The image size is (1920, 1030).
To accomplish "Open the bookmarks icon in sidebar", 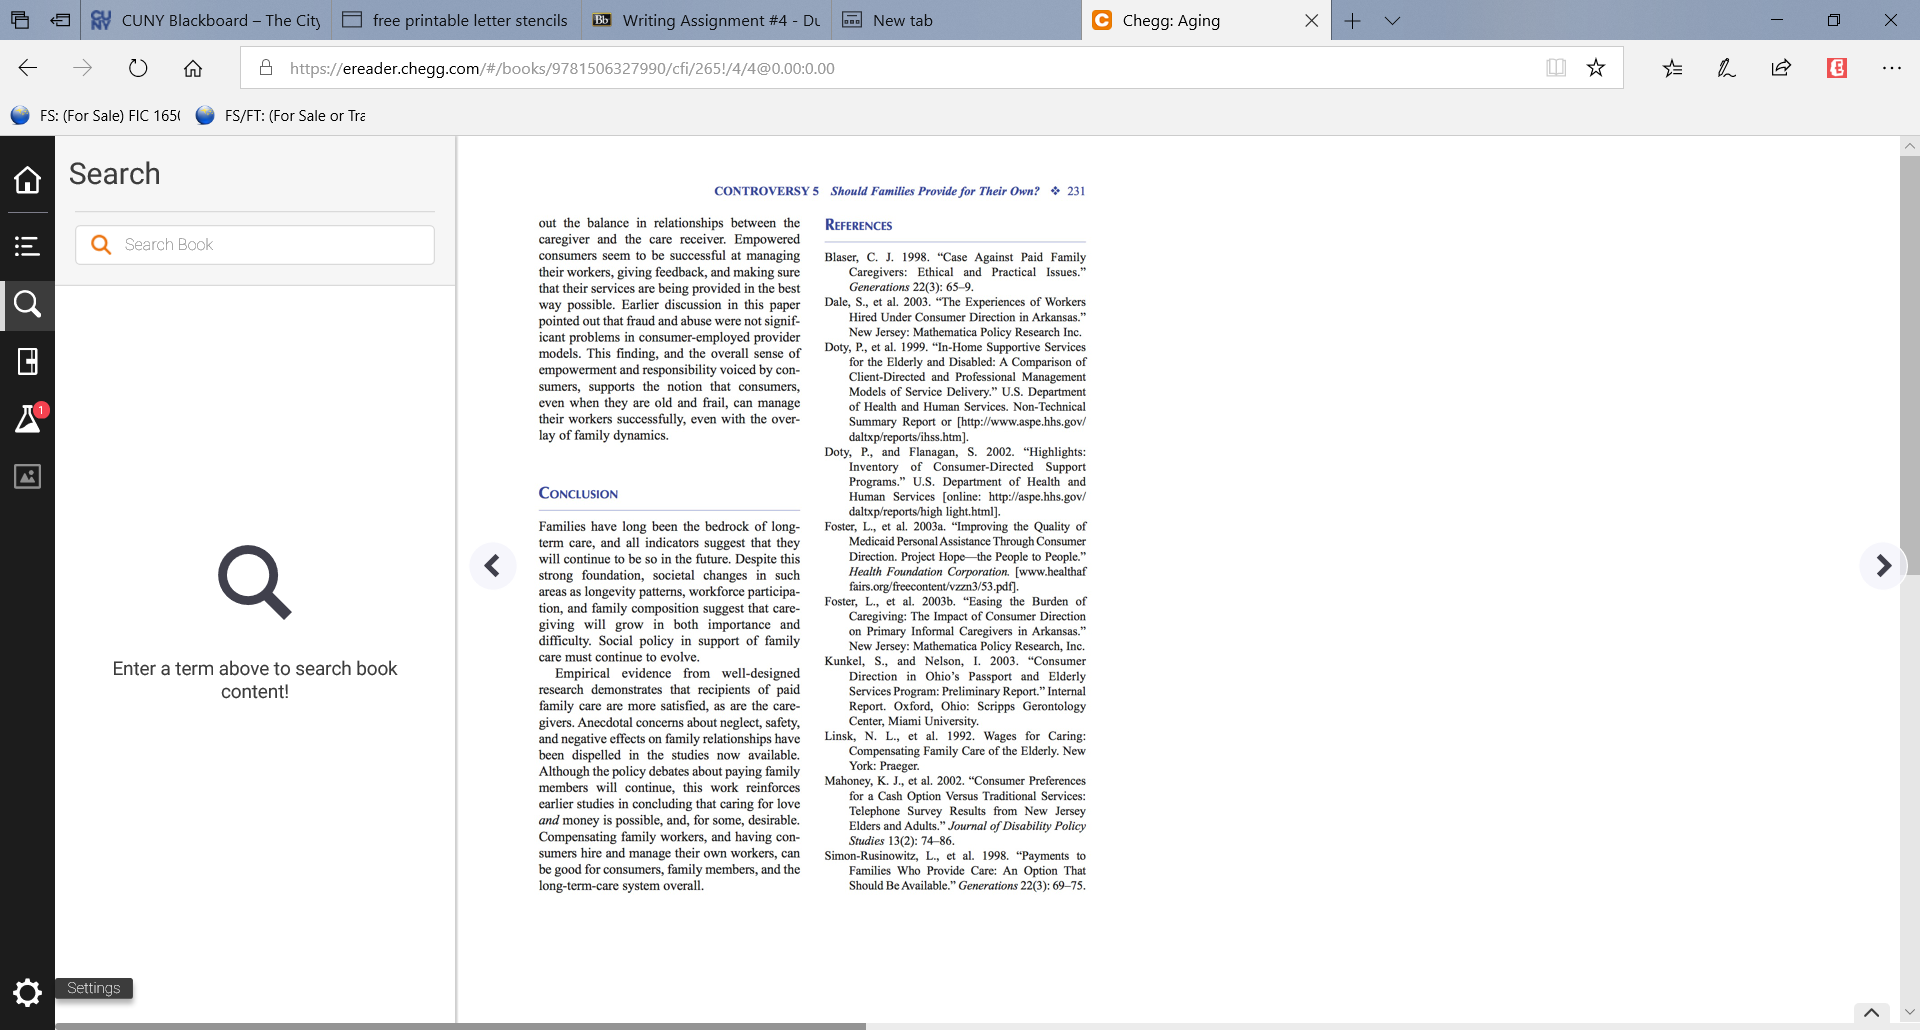I will [x=27, y=361].
